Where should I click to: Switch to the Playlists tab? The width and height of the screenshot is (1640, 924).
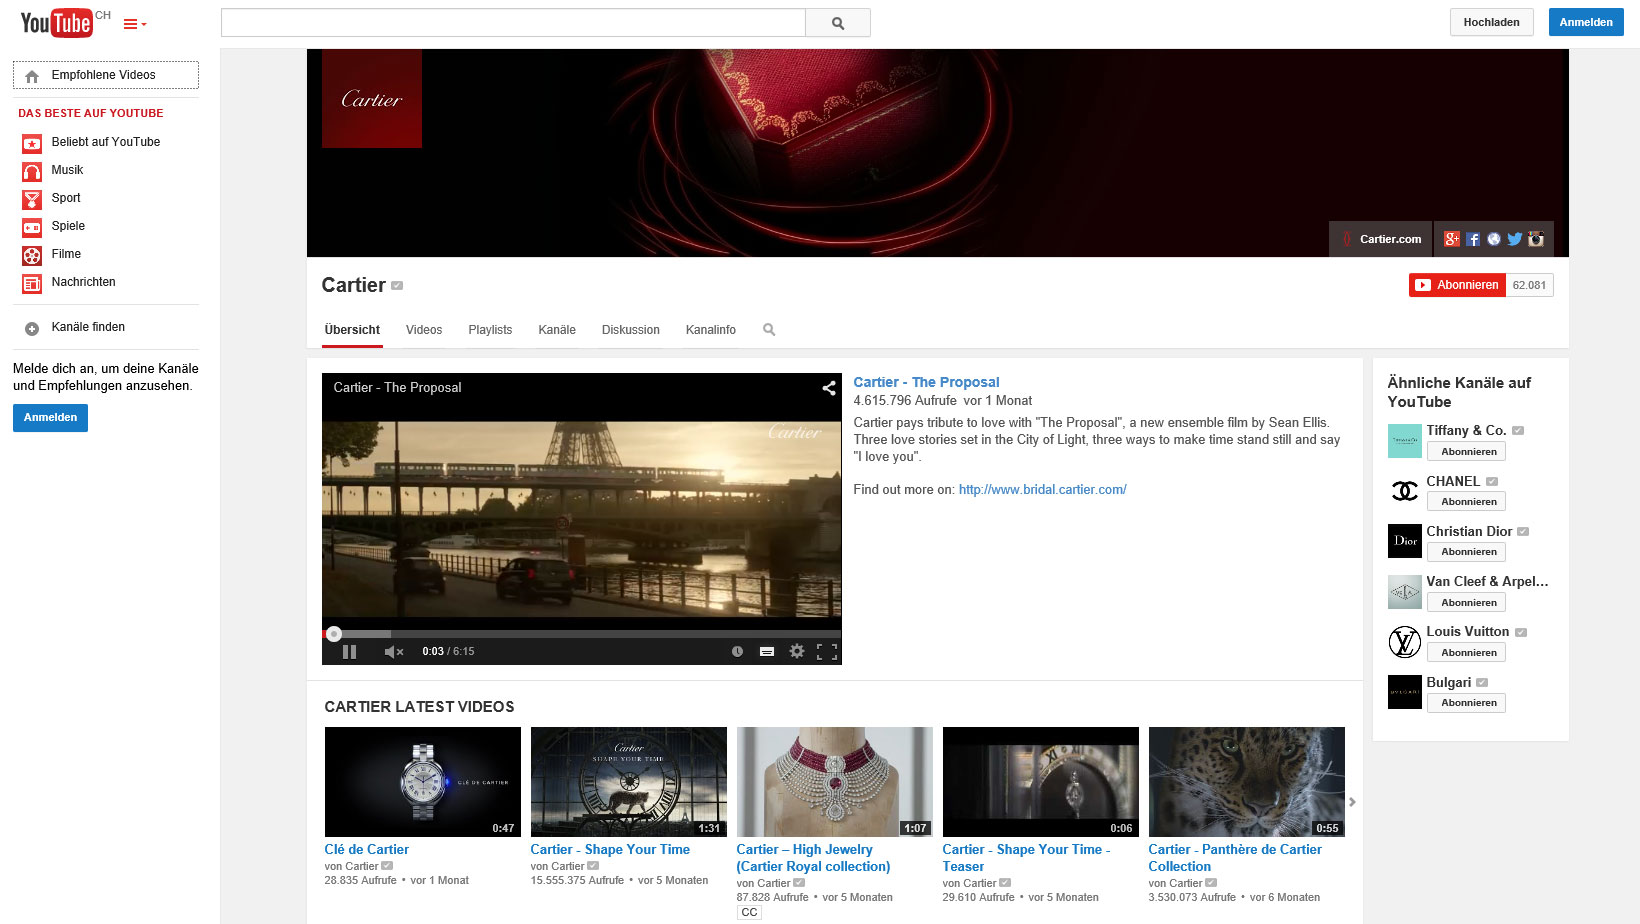(490, 330)
